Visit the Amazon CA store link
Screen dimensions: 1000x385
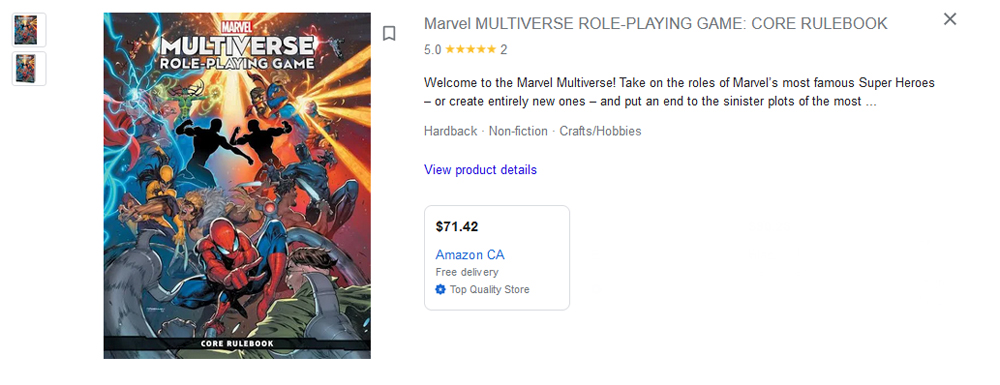click(x=470, y=255)
